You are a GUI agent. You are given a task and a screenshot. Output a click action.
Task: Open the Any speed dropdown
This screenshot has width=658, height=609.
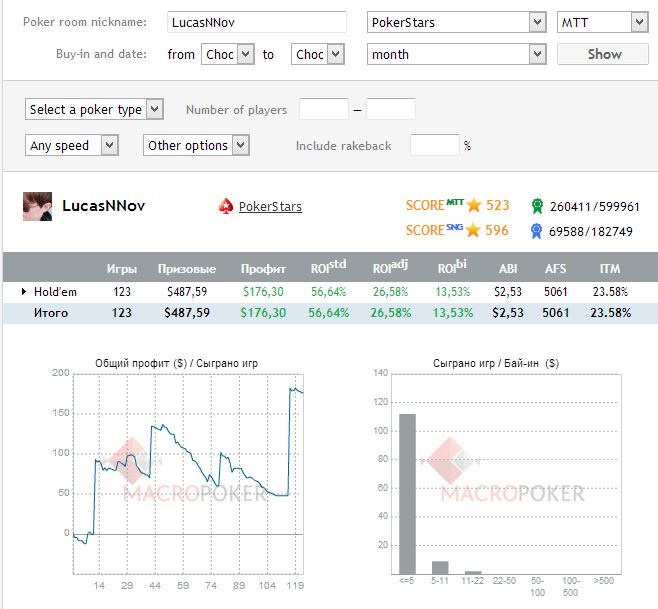(72, 145)
